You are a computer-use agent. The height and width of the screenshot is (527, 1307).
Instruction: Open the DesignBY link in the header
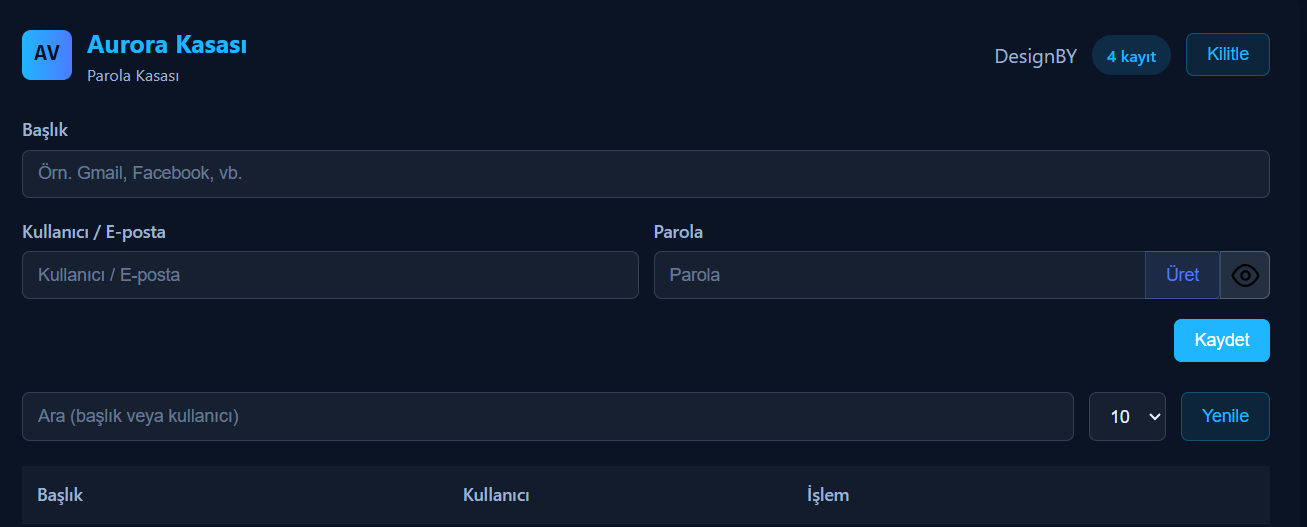coord(1035,56)
